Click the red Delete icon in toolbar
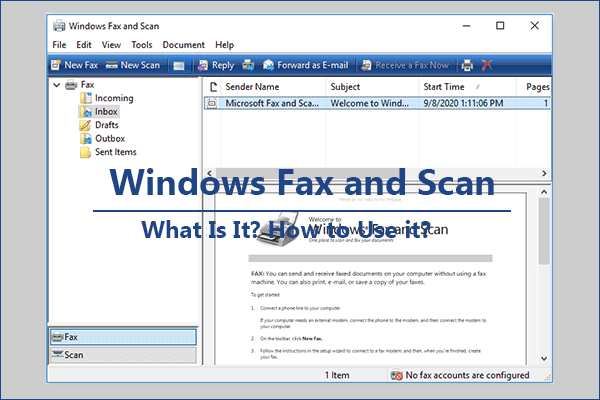The image size is (600, 400). [x=487, y=65]
